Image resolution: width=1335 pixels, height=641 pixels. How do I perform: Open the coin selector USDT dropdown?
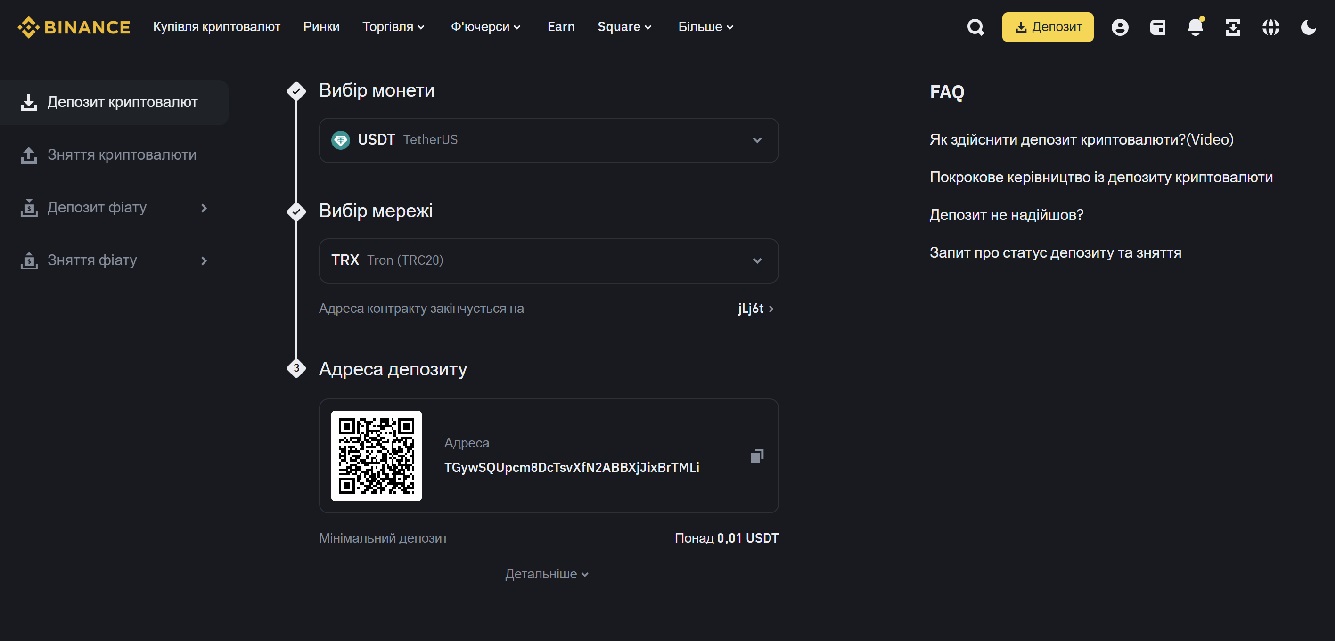548,140
